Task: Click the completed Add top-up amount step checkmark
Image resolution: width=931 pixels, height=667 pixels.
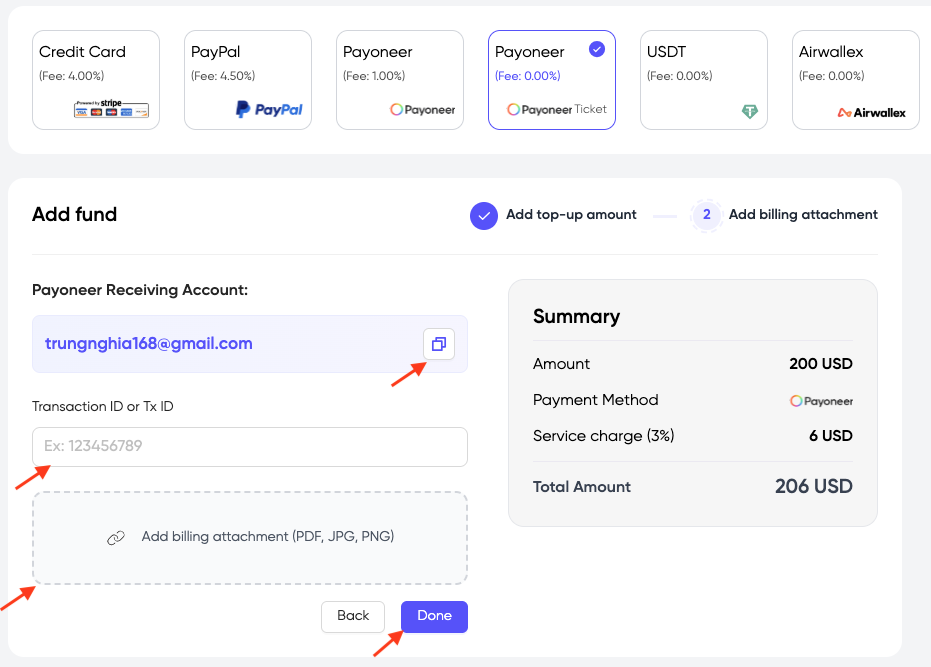Action: pyautogui.click(x=483, y=215)
